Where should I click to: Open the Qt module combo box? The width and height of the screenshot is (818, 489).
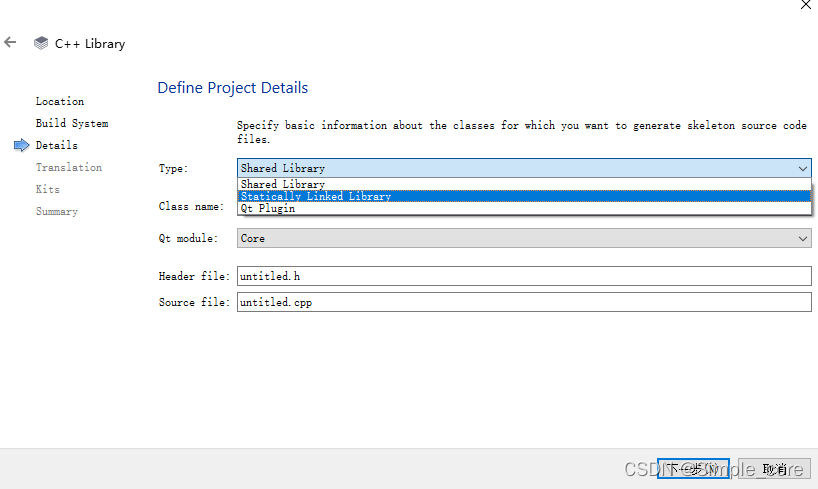click(x=524, y=238)
